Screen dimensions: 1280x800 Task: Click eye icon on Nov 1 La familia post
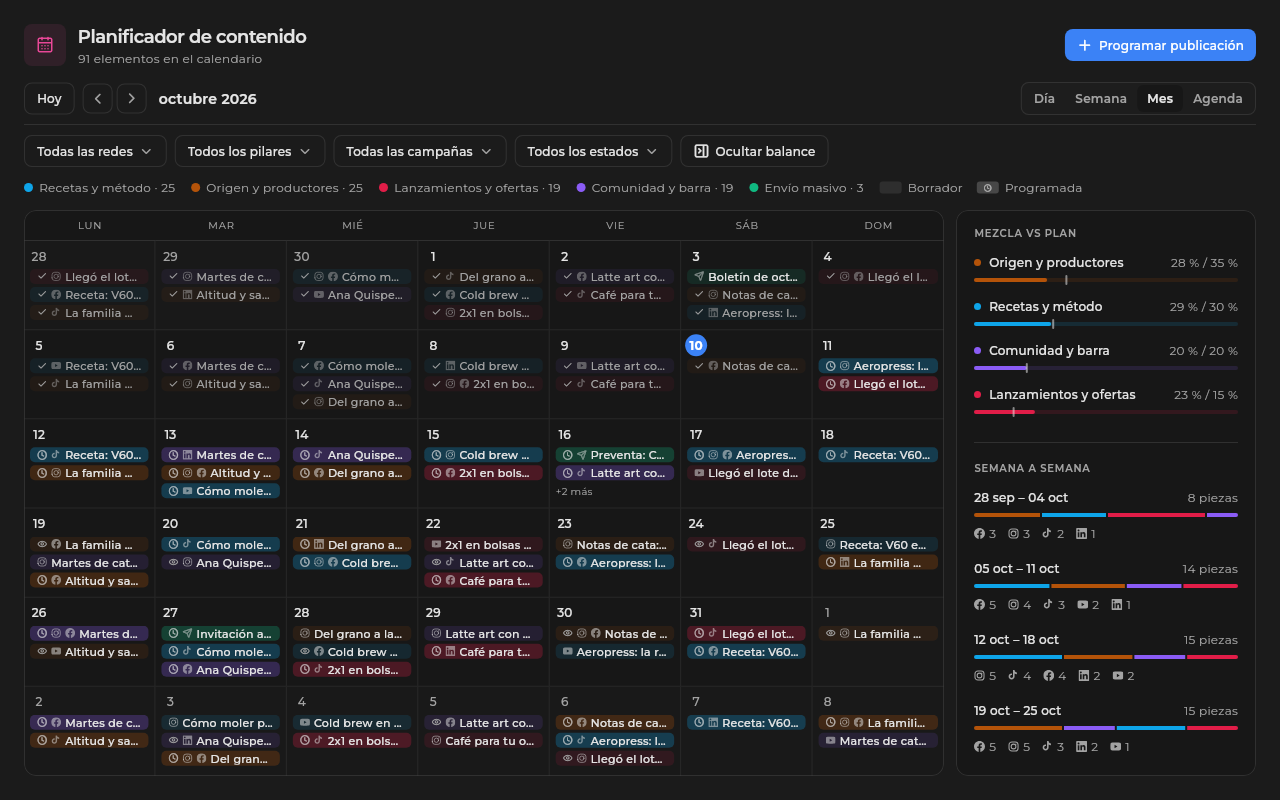pos(829,634)
